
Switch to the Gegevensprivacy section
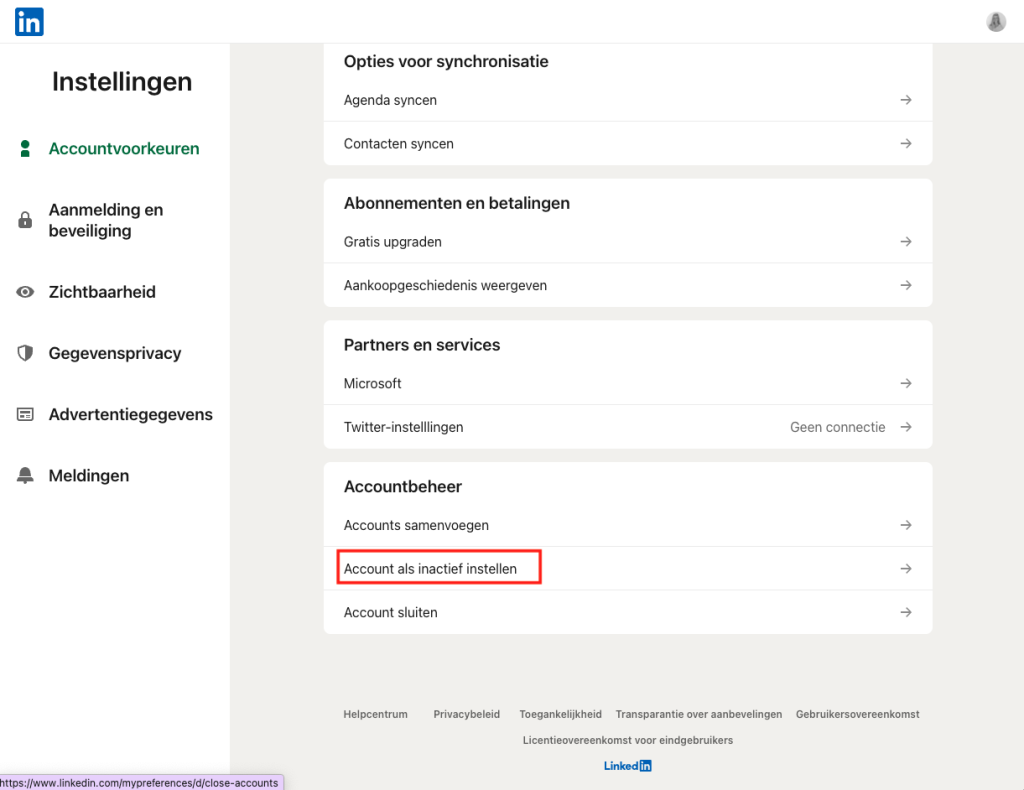click(x=115, y=353)
